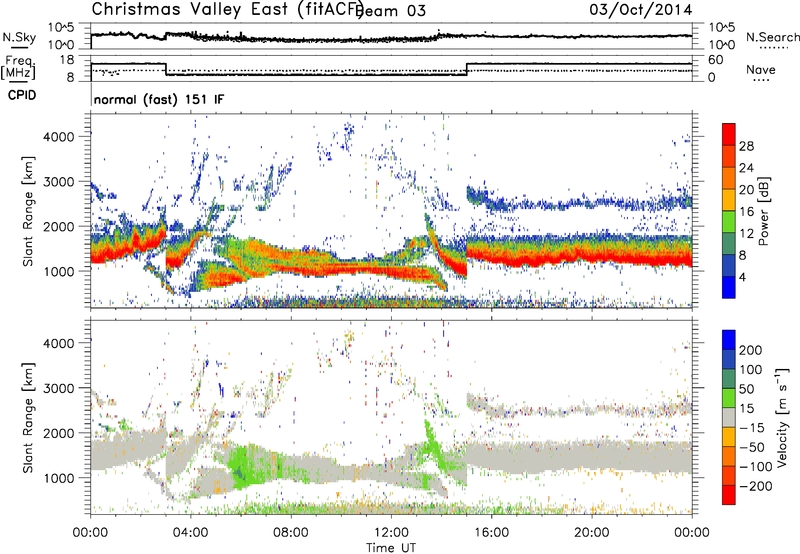Screen dimensions: 800x554
Task: Click the "20:00" time tick label
Action: (x=591, y=533)
